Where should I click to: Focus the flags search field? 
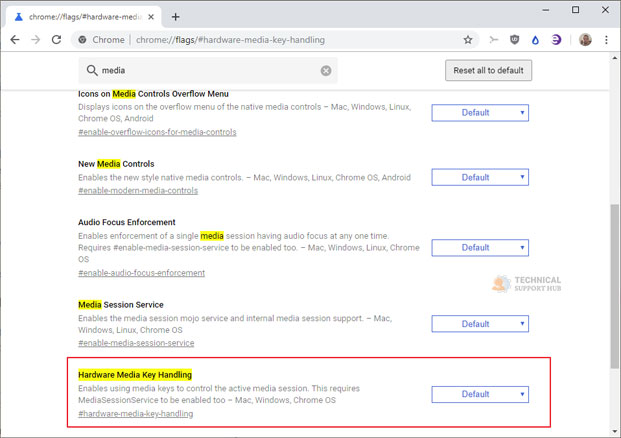coord(208,70)
